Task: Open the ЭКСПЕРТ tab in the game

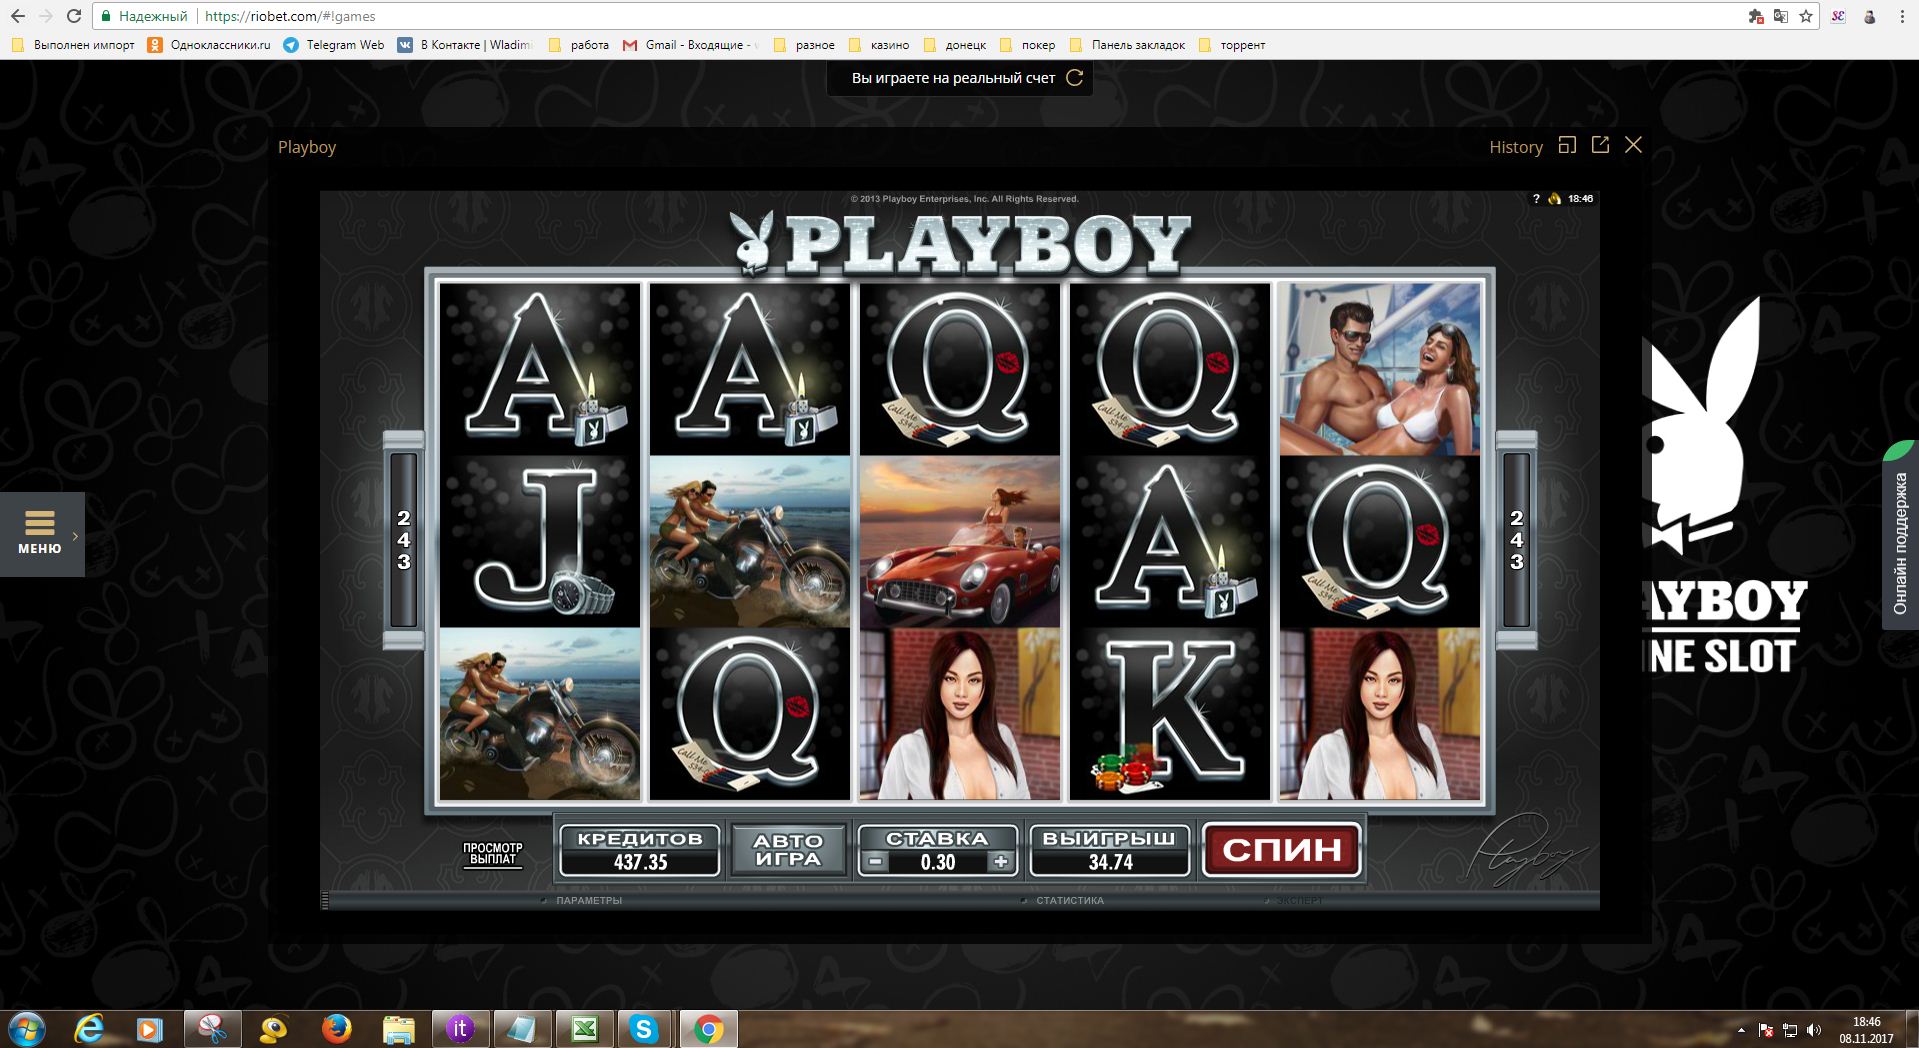Action: click(1299, 901)
